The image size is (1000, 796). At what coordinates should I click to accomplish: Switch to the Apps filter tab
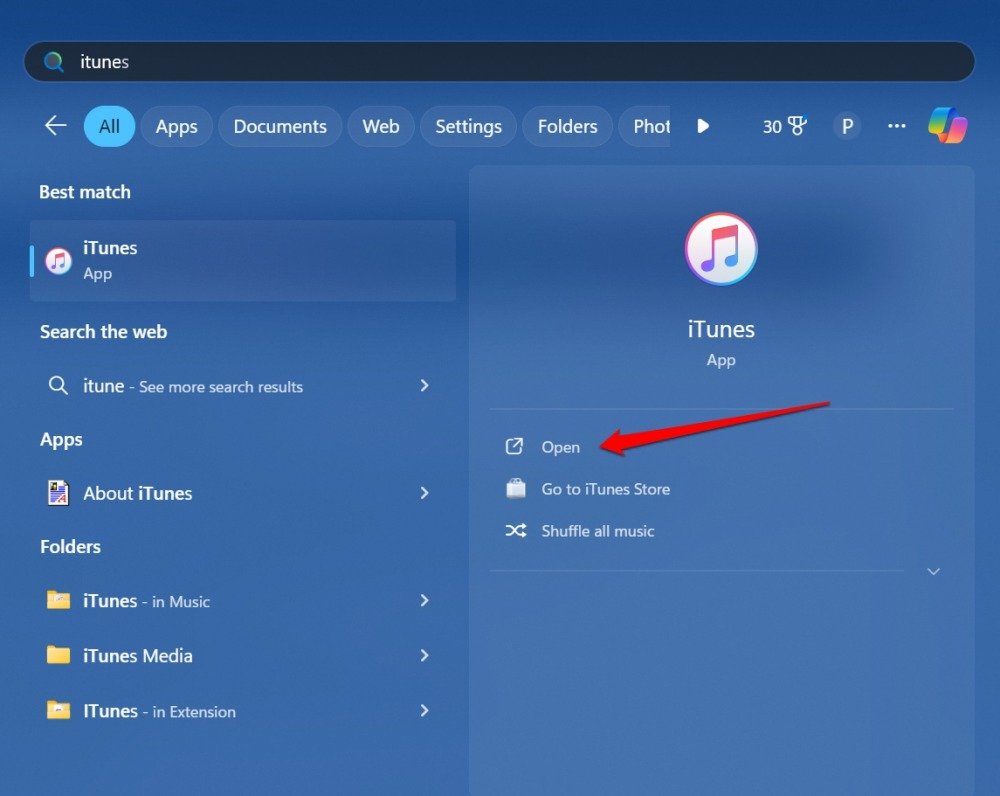pyautogui.click(x=176, y=126)
